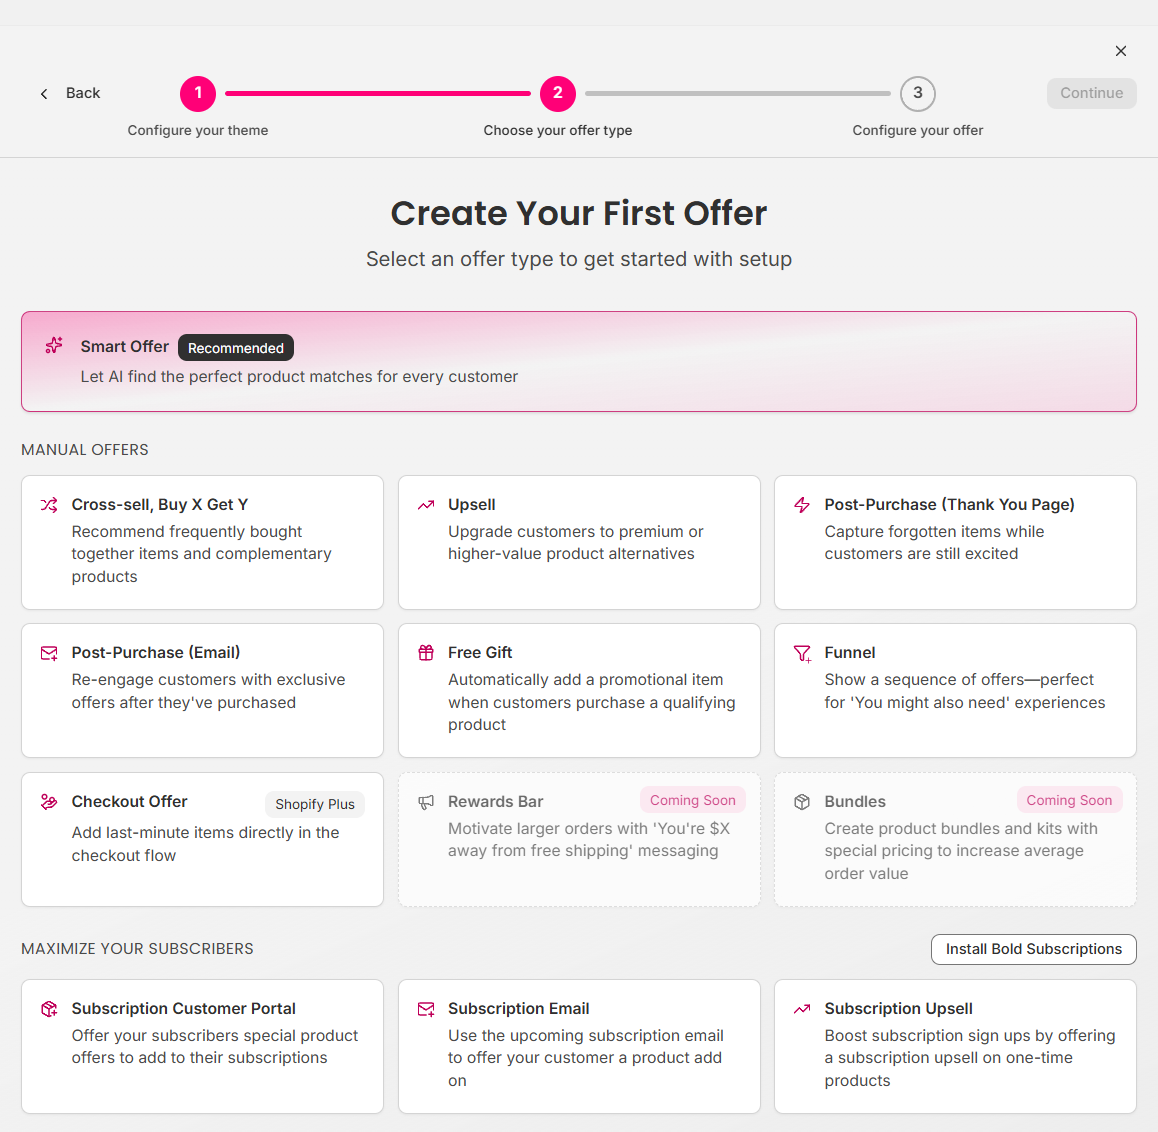This screenshot has height=1132, width=1158.
Task: Click the Recommended badge
Action: click(236, 348)
